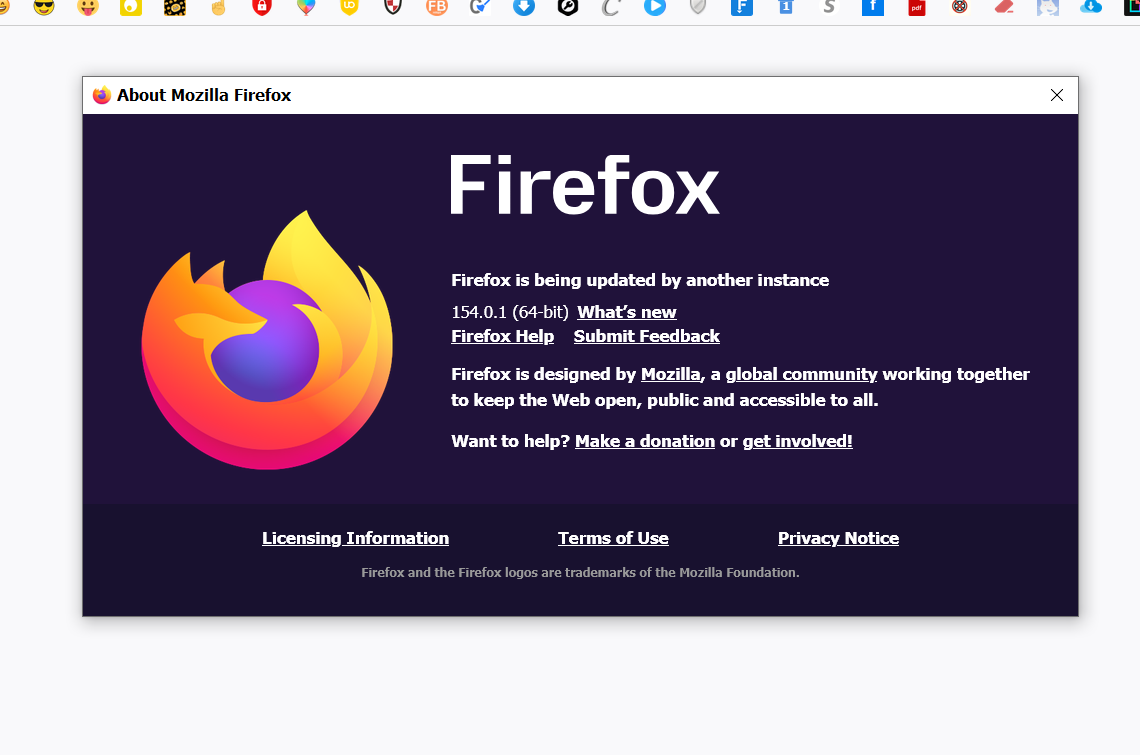Click the rainbow color balloon icon

click(306, 7)
